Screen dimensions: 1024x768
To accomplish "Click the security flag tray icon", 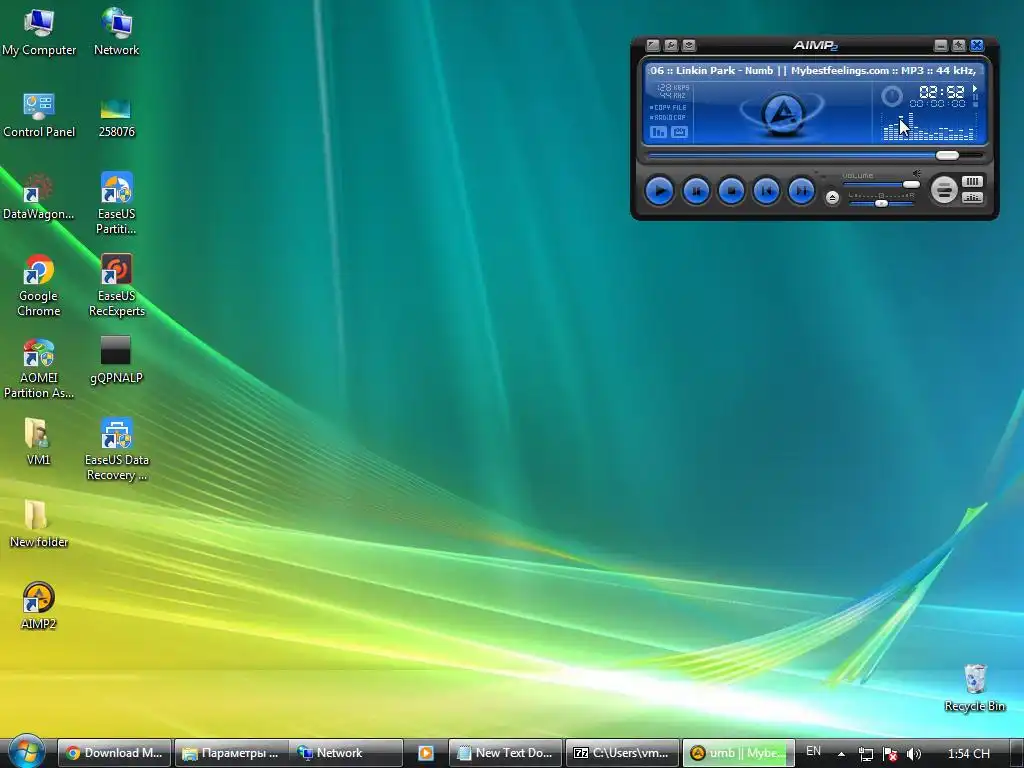I will (889, 754).
